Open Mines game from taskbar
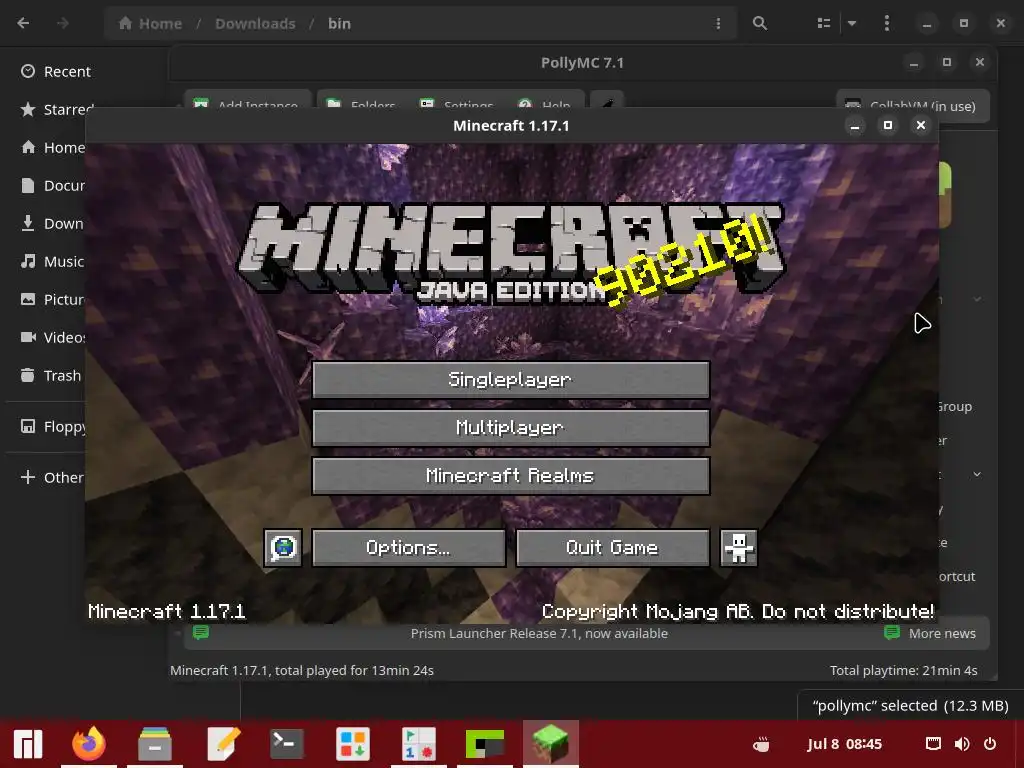The image size is (1024, 768). click(x=419, y=744)
